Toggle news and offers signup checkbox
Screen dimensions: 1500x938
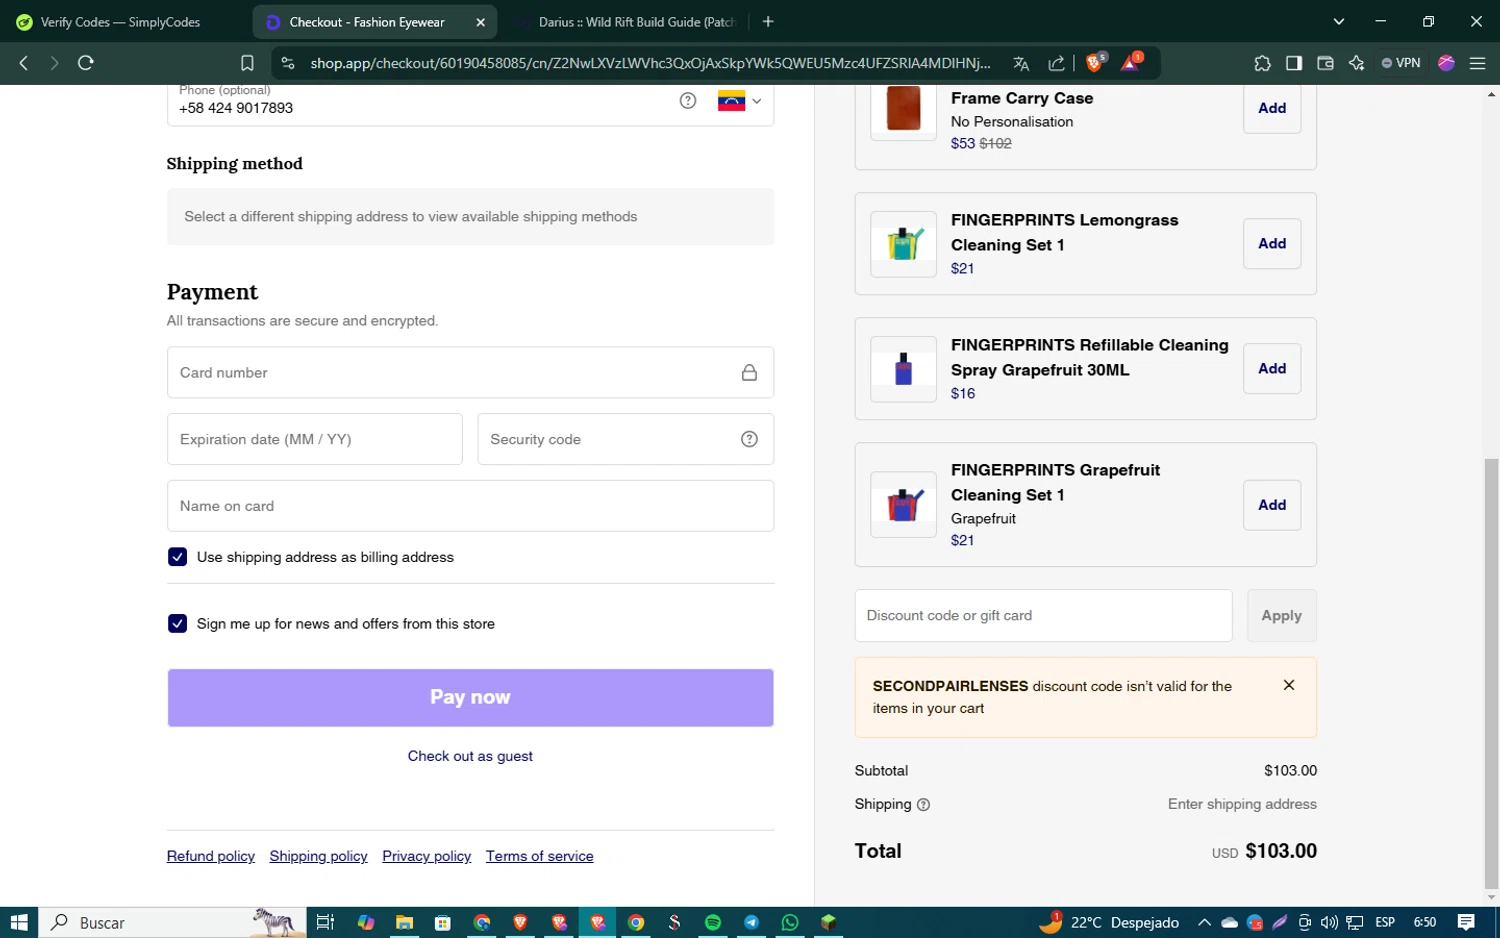177,624
